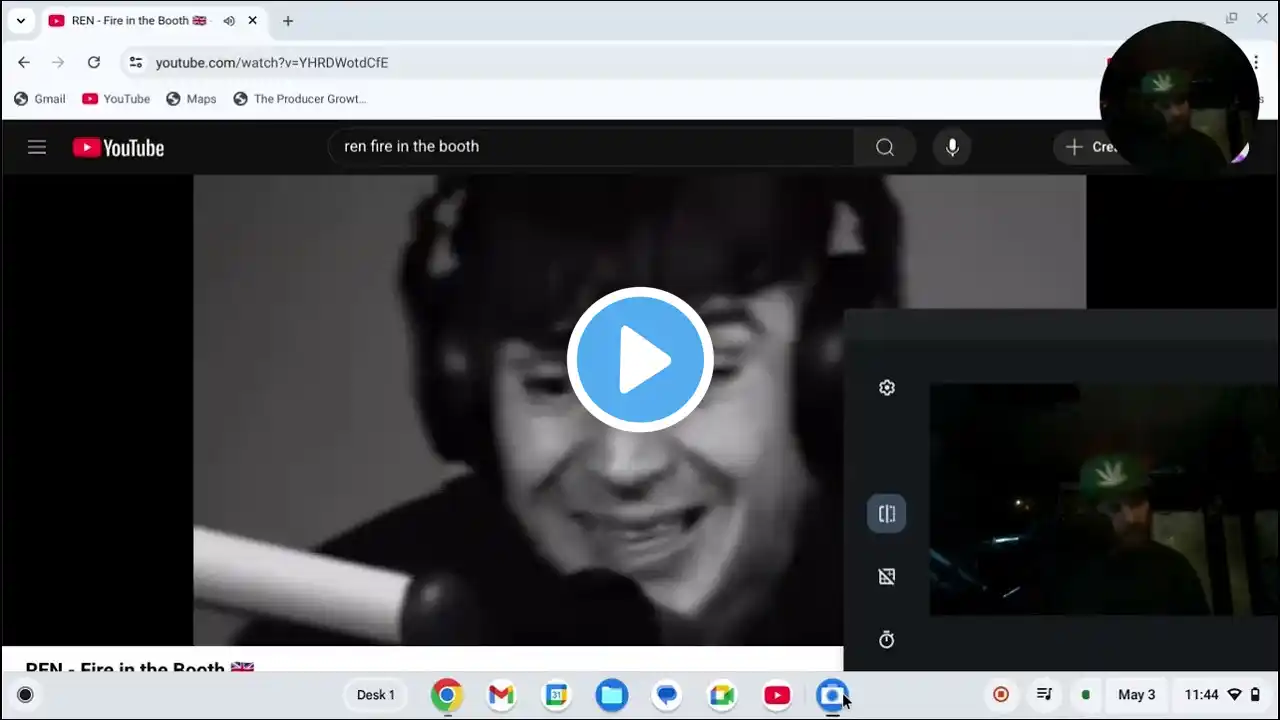Reload the YouTube page

click(93, 62)
